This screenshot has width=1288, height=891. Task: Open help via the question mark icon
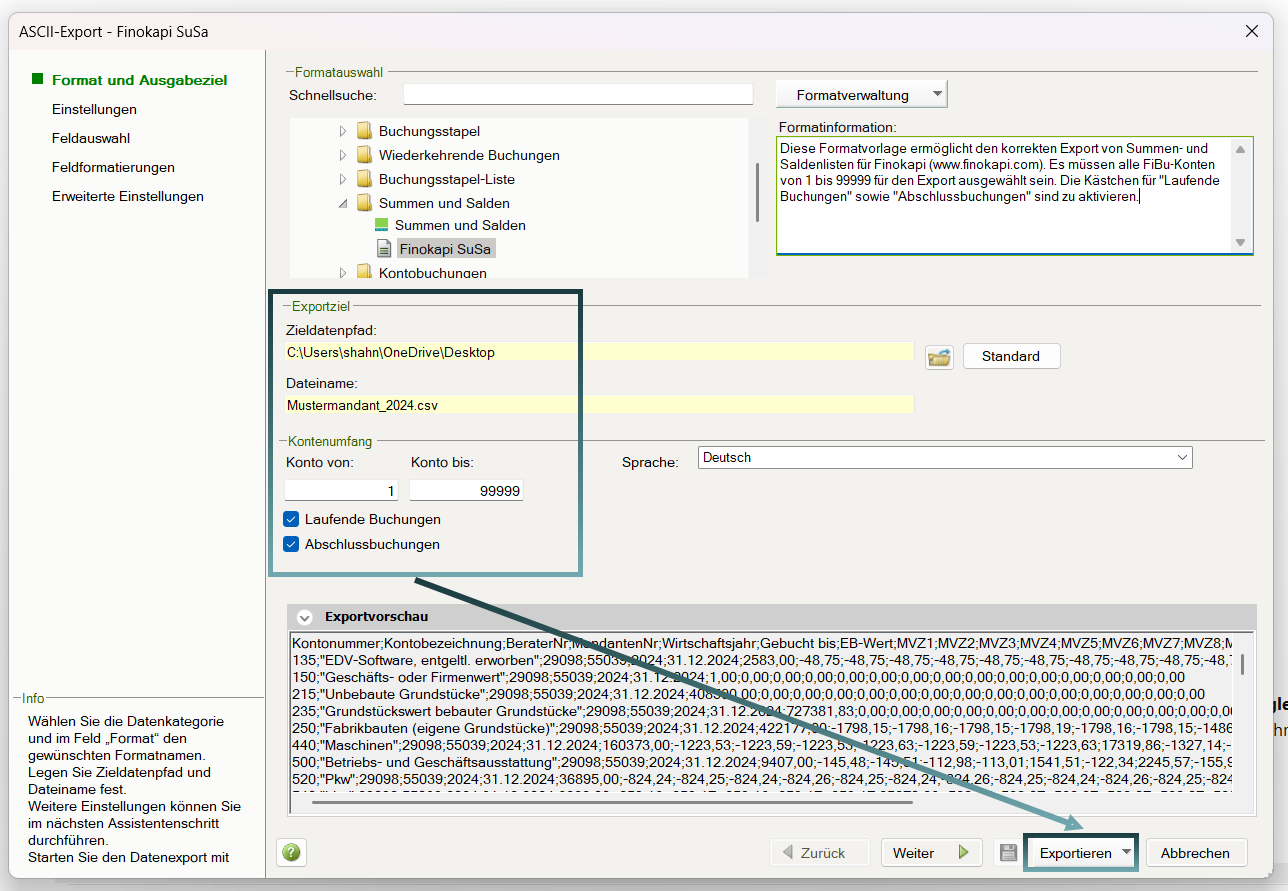pos(291,853)
